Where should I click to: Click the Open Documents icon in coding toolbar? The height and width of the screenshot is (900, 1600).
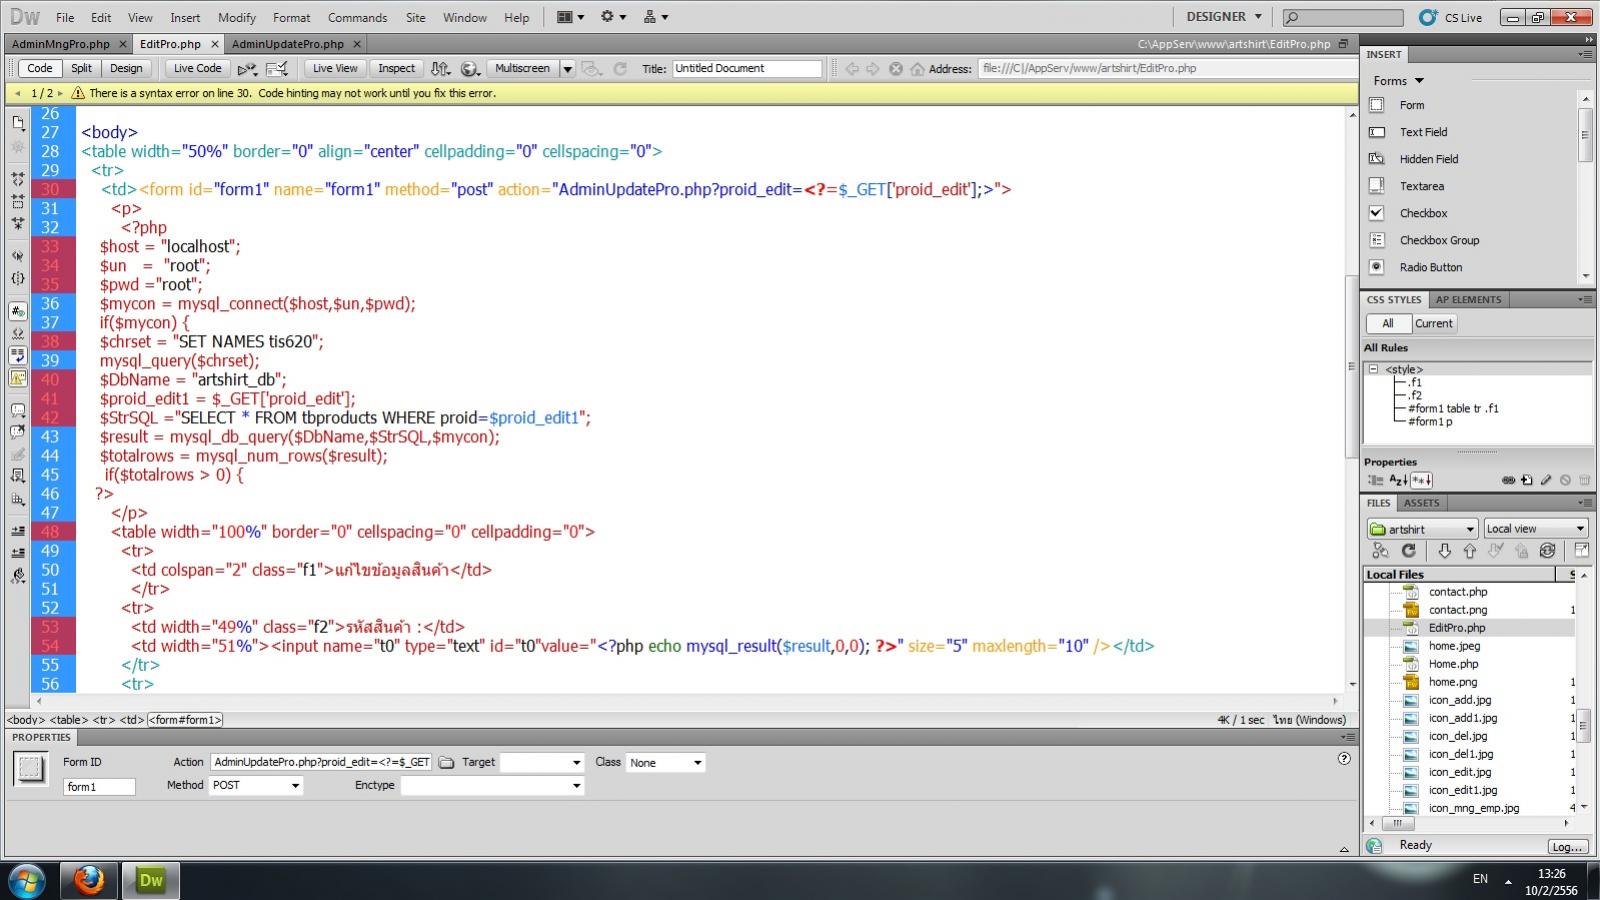(18, 123)
